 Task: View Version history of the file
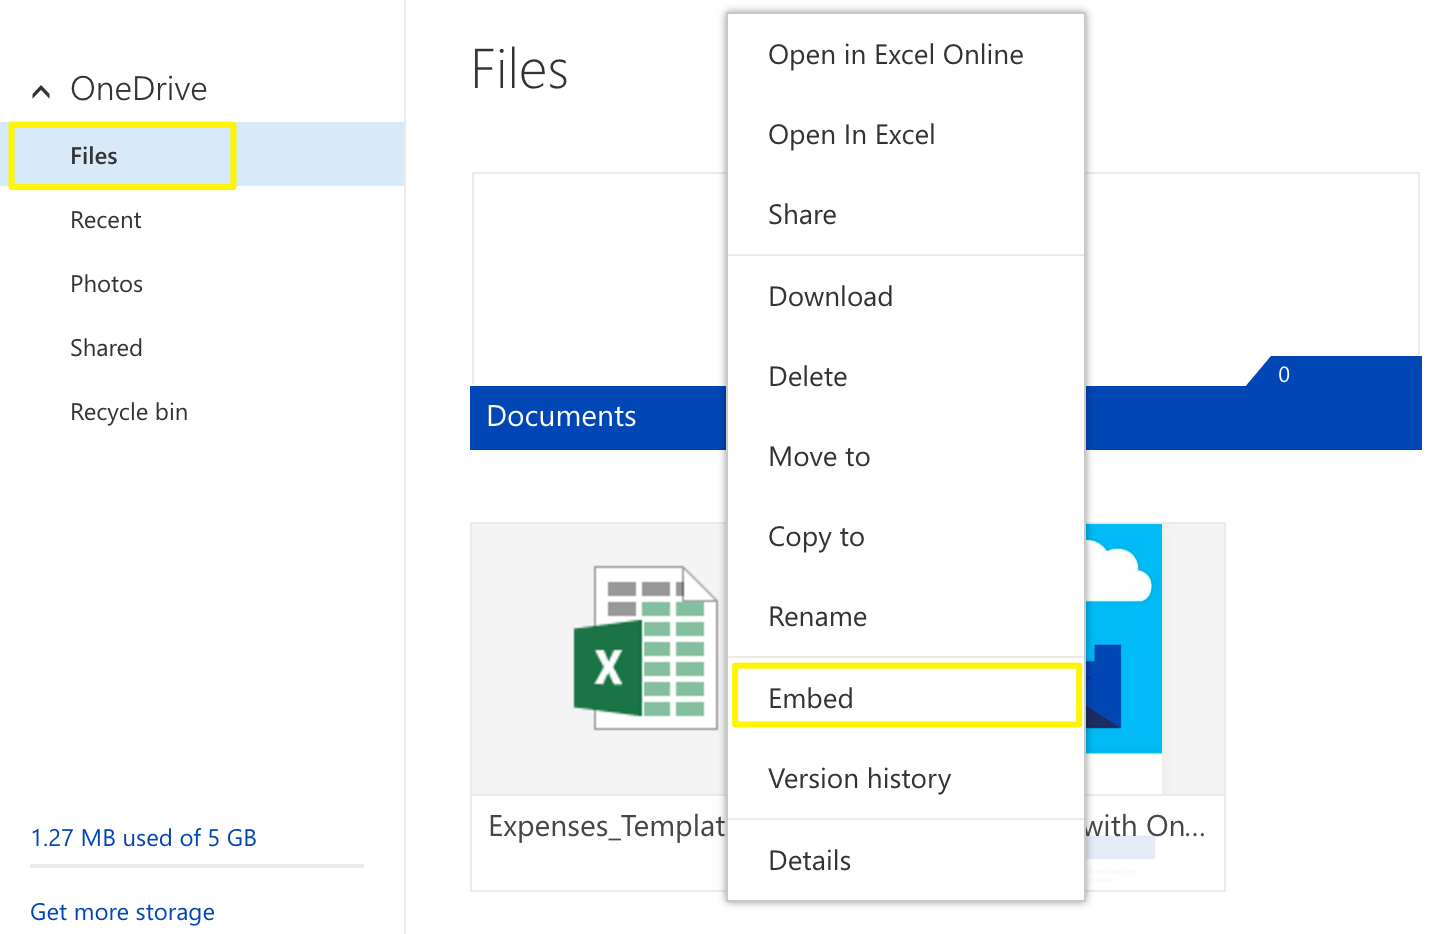[859, 778]
